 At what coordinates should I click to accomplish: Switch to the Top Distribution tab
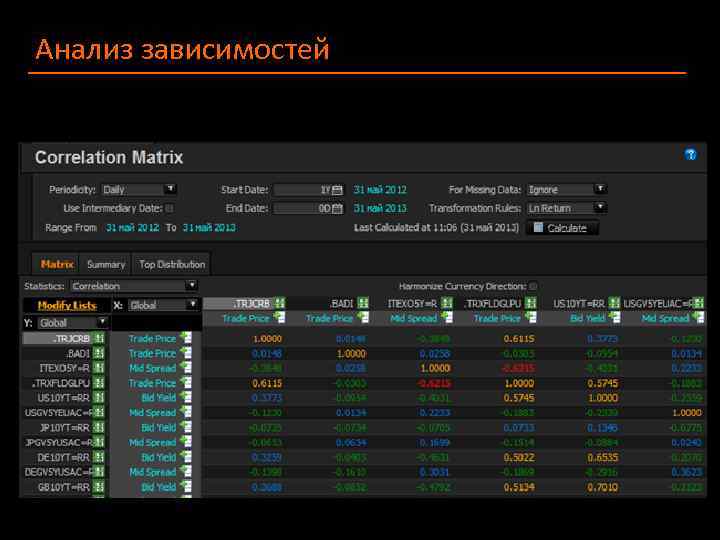[x=172, y=264]
